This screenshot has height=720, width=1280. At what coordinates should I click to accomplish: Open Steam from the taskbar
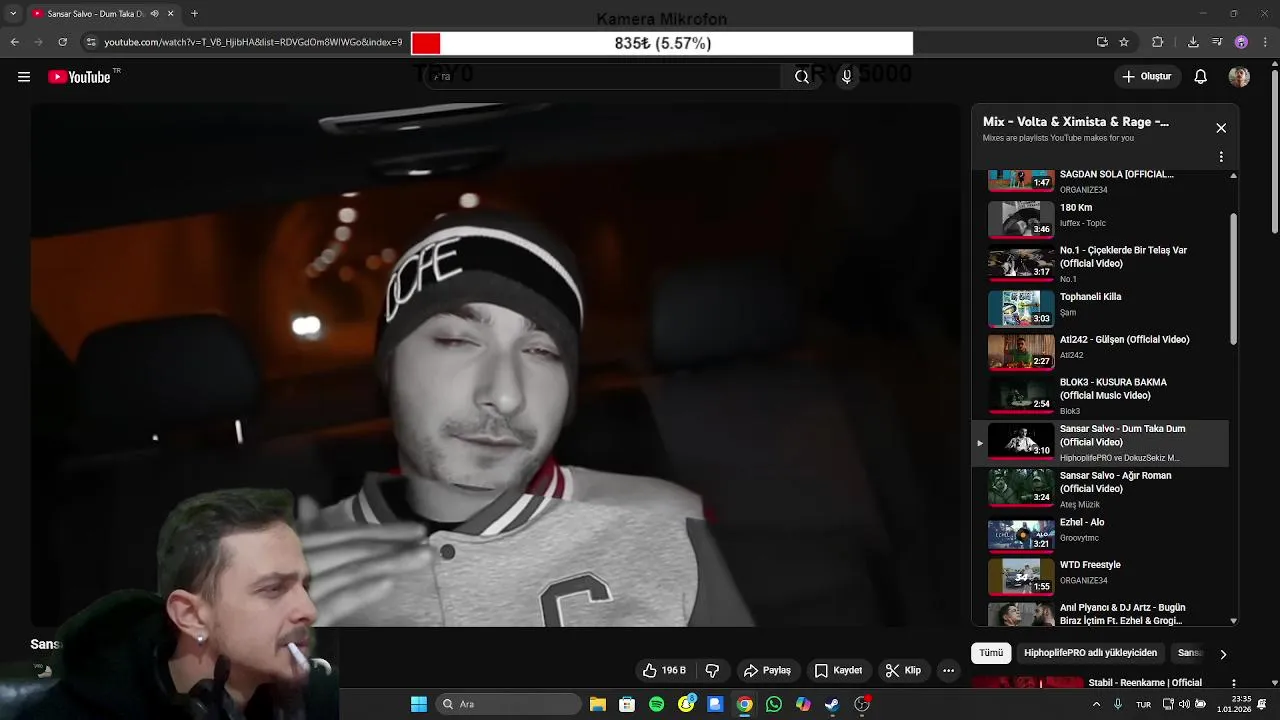832,704
